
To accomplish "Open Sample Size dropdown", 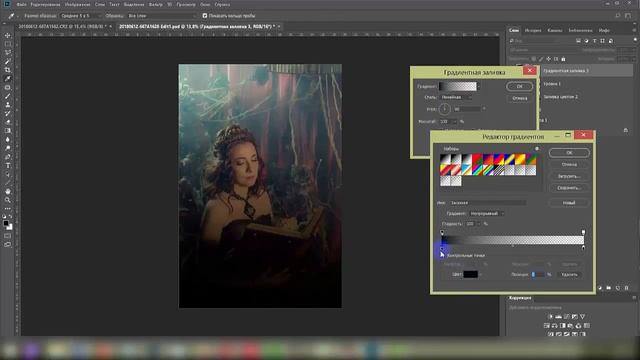I will 81,16.
